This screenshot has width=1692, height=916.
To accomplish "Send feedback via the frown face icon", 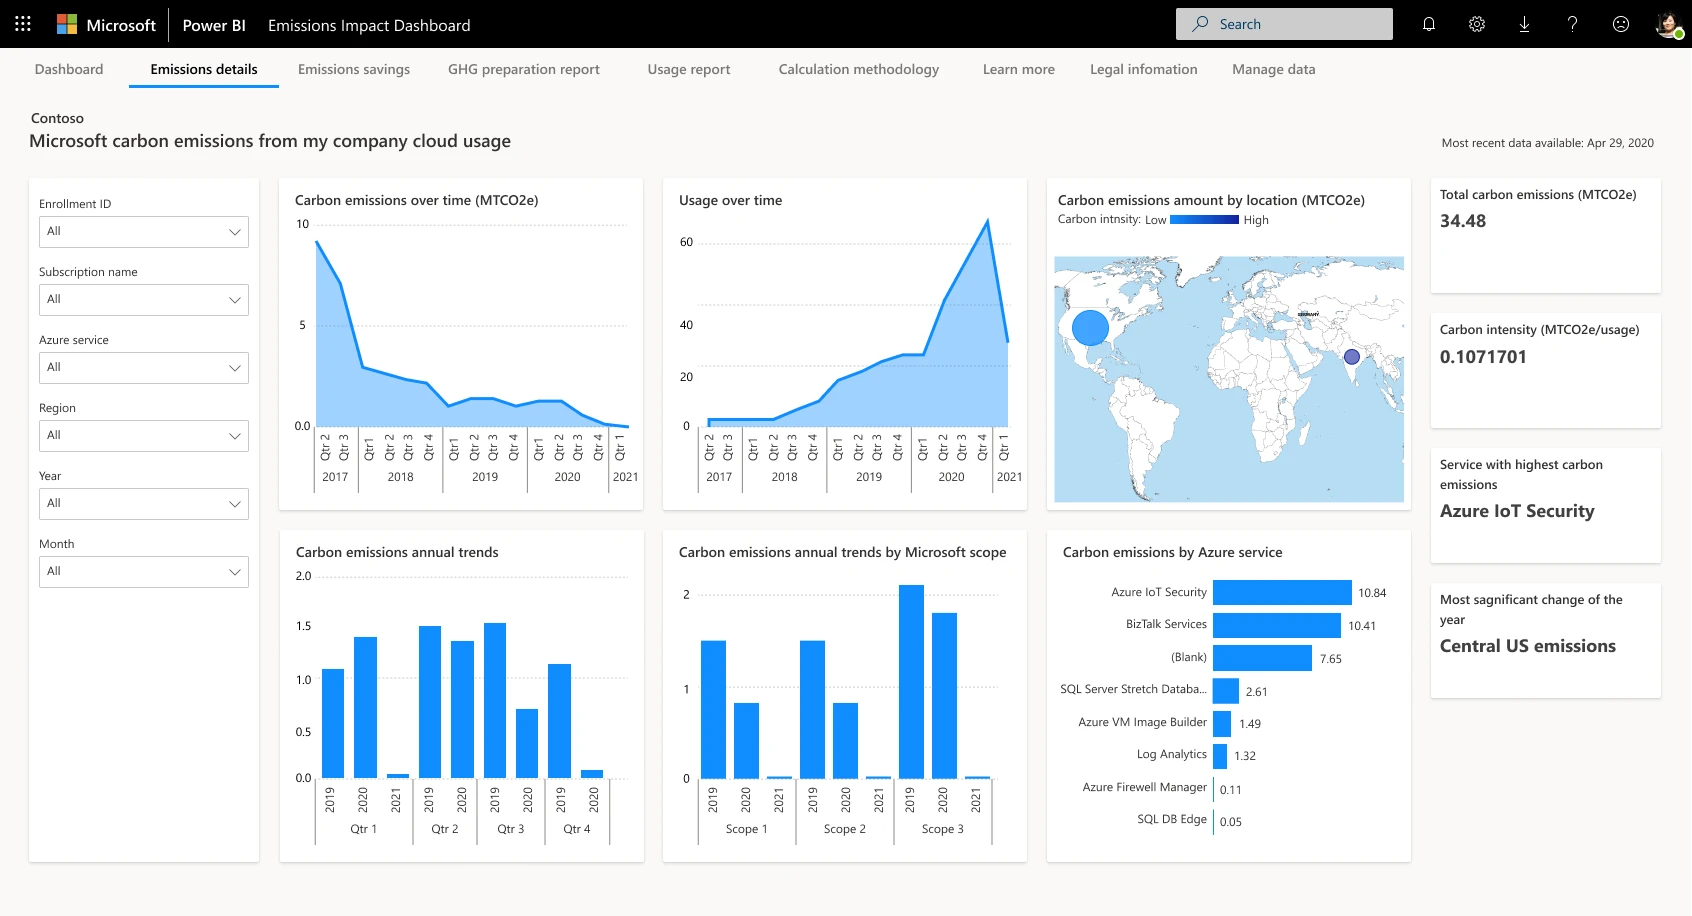I will [x=1619, y=23].
